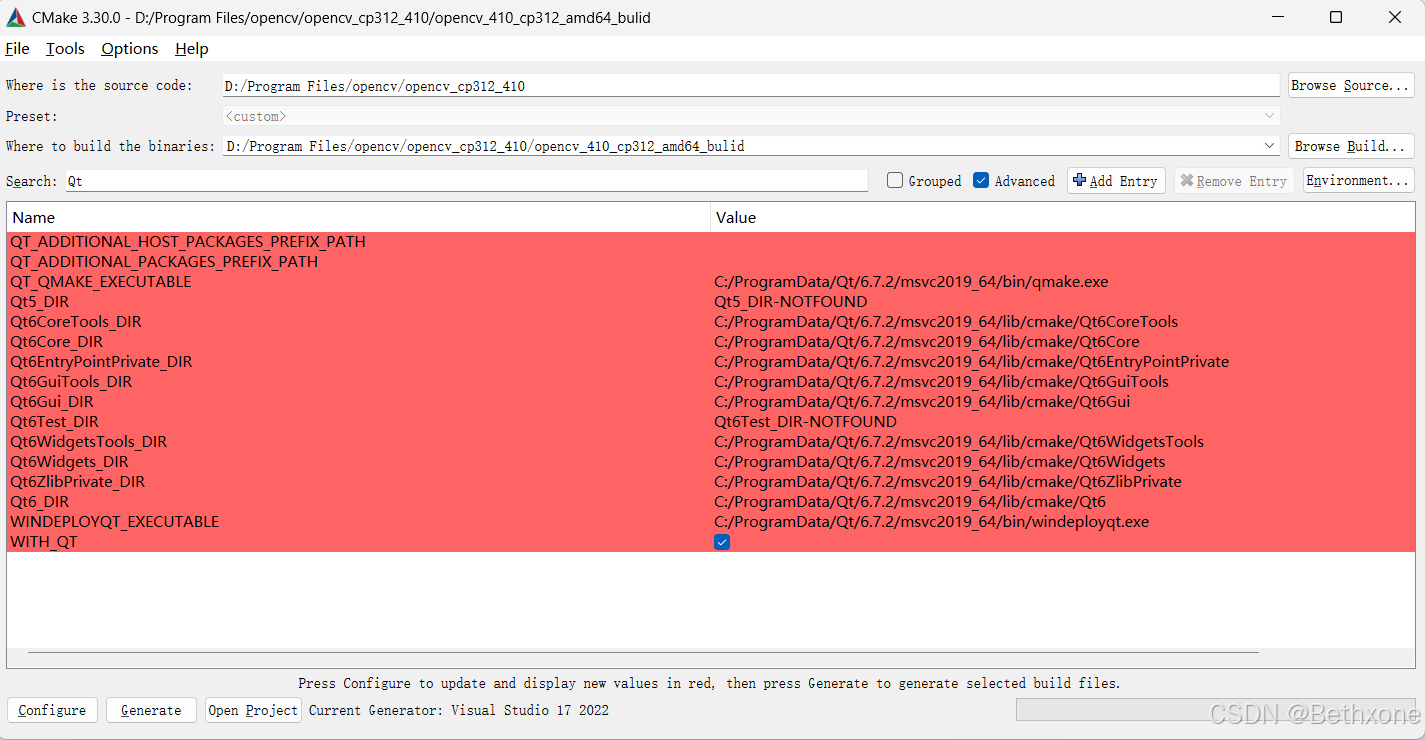Open the Help menu

(x=191, y=49)
